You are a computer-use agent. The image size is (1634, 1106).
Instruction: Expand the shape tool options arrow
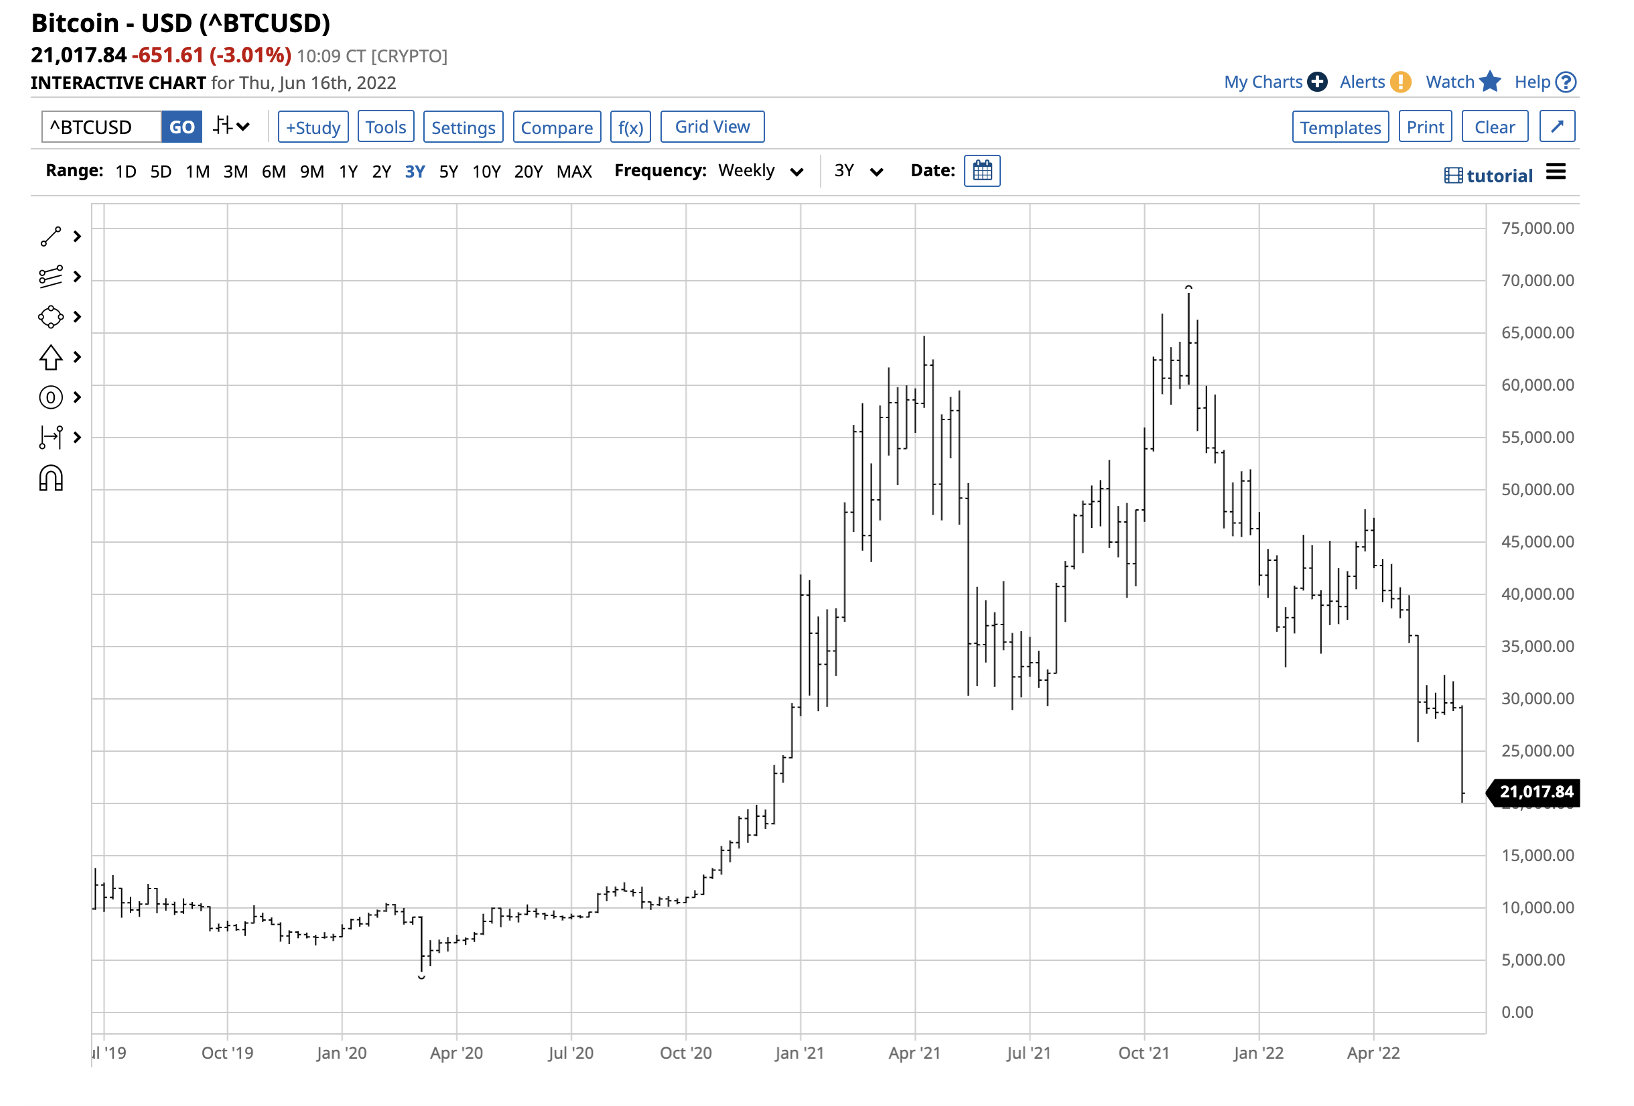77,317
